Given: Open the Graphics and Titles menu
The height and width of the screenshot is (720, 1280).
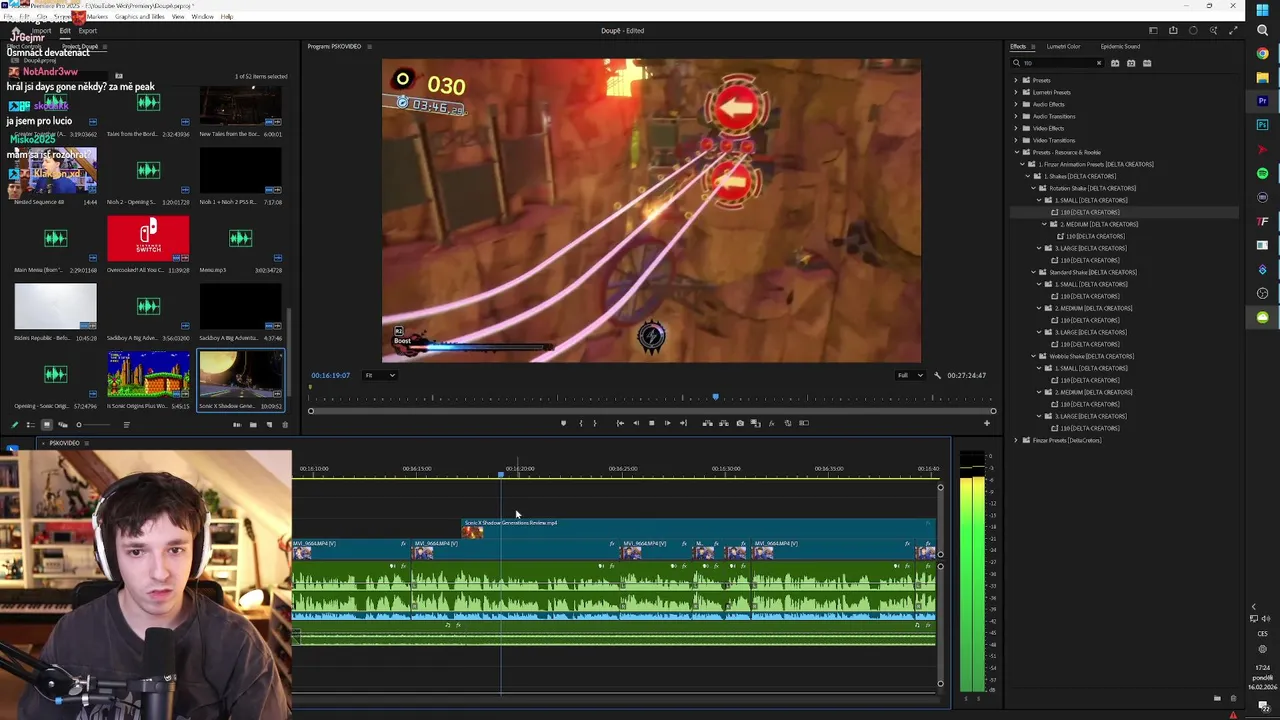Looking at the screenshot, I should pyautogui.click(x=140, y=17).
